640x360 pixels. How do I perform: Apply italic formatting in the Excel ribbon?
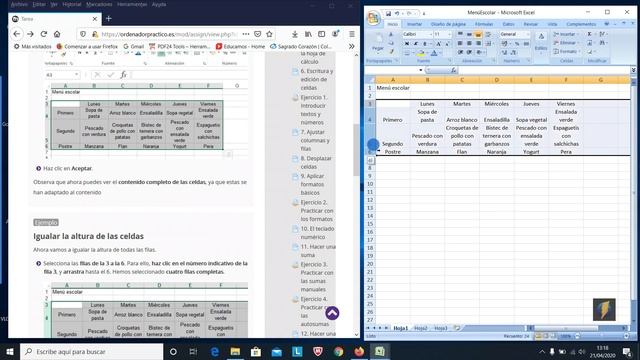tap(416, 43)
